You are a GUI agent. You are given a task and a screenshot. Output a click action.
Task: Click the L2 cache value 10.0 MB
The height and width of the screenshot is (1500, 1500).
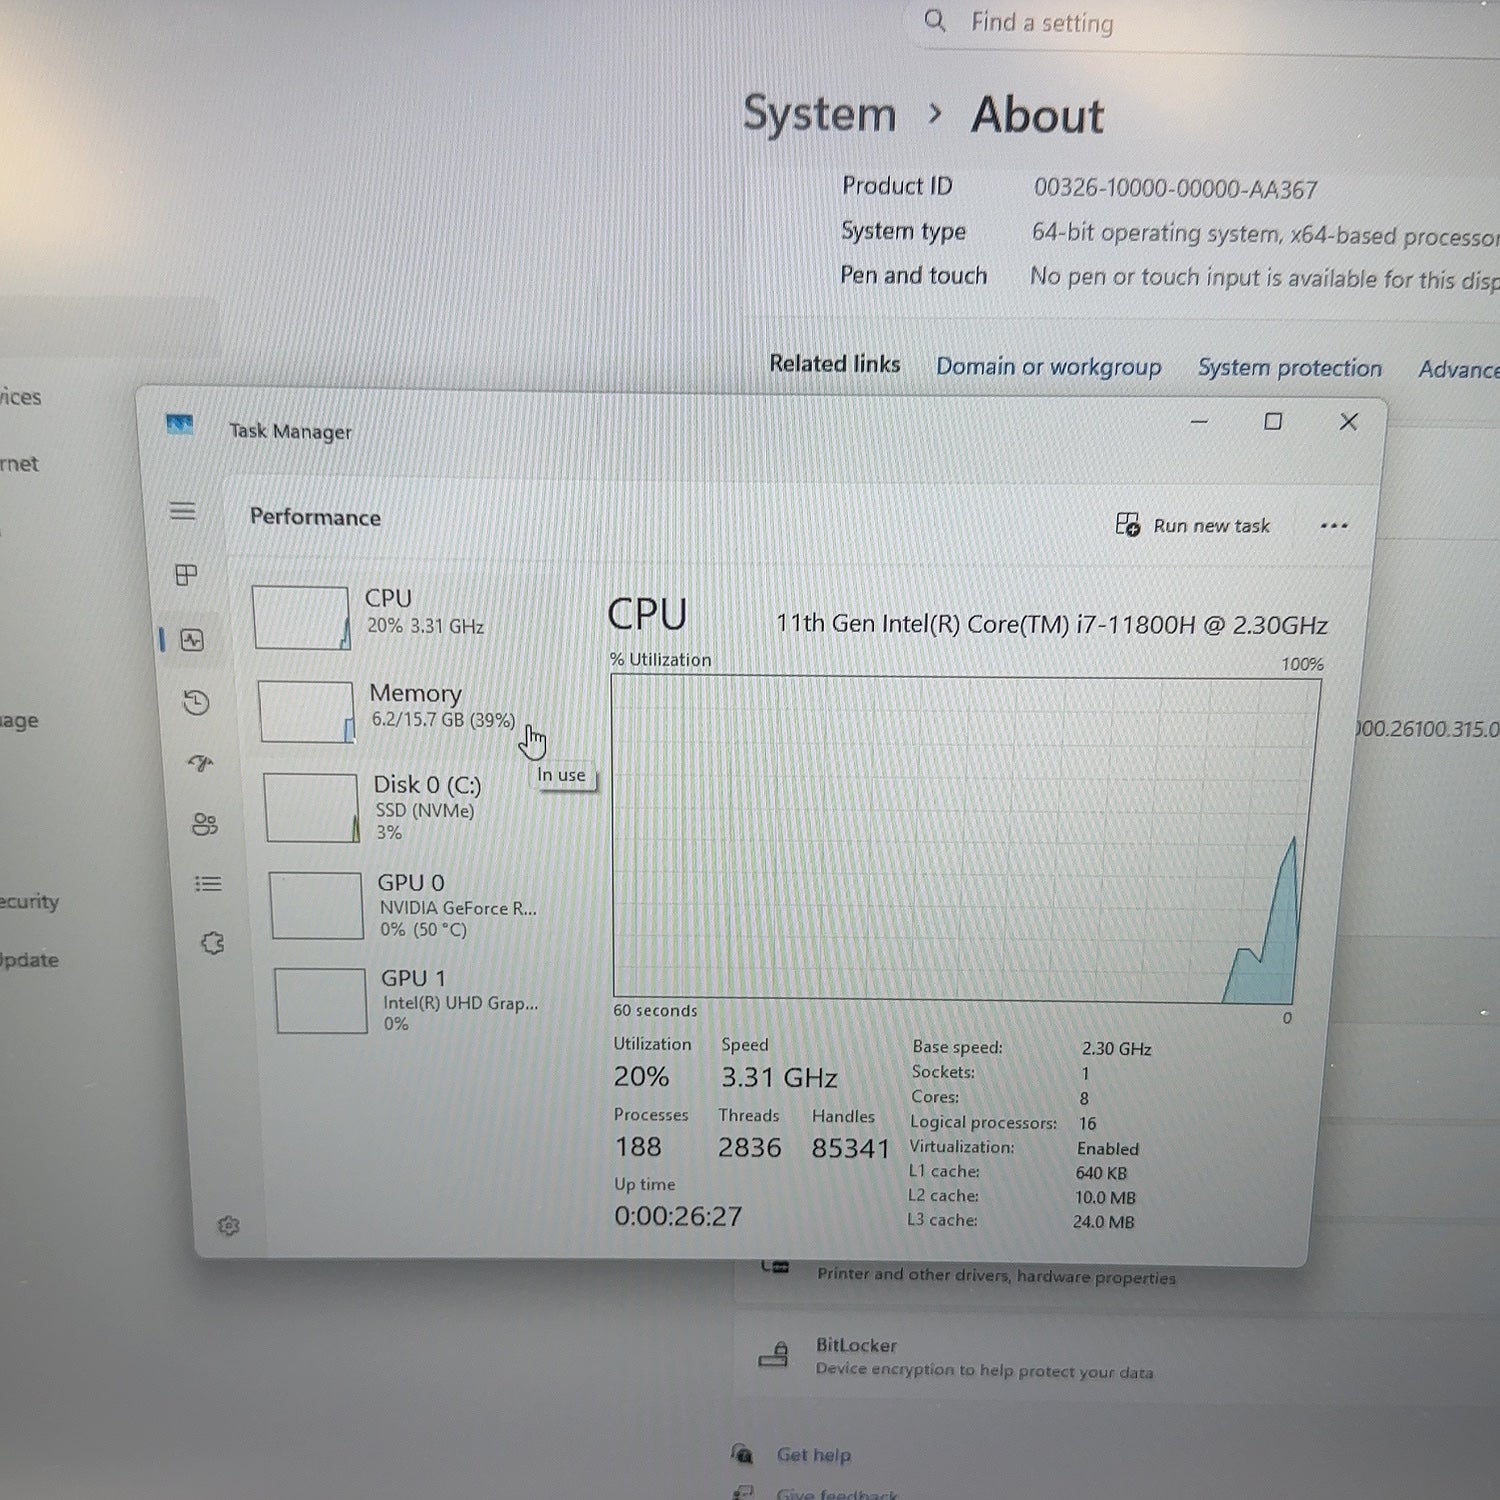click(1105, 1198)
